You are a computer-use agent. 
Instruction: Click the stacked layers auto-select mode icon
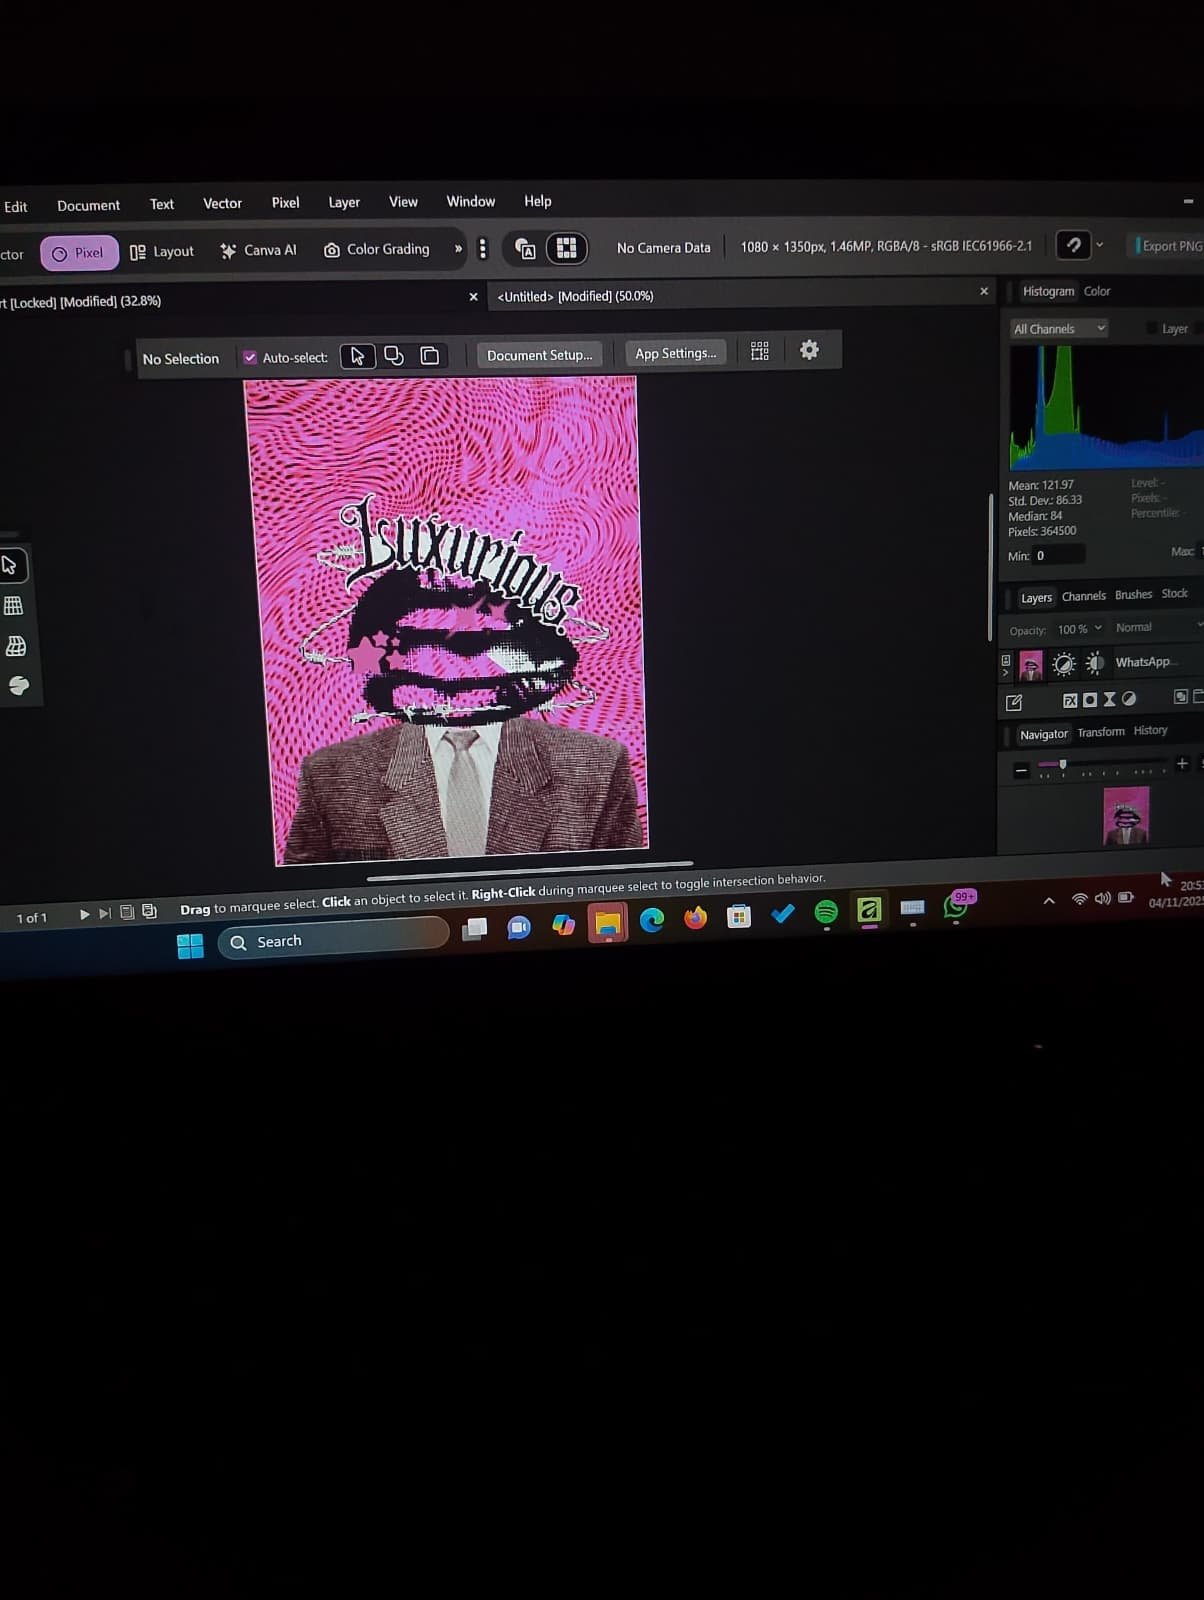coord(430,356)
